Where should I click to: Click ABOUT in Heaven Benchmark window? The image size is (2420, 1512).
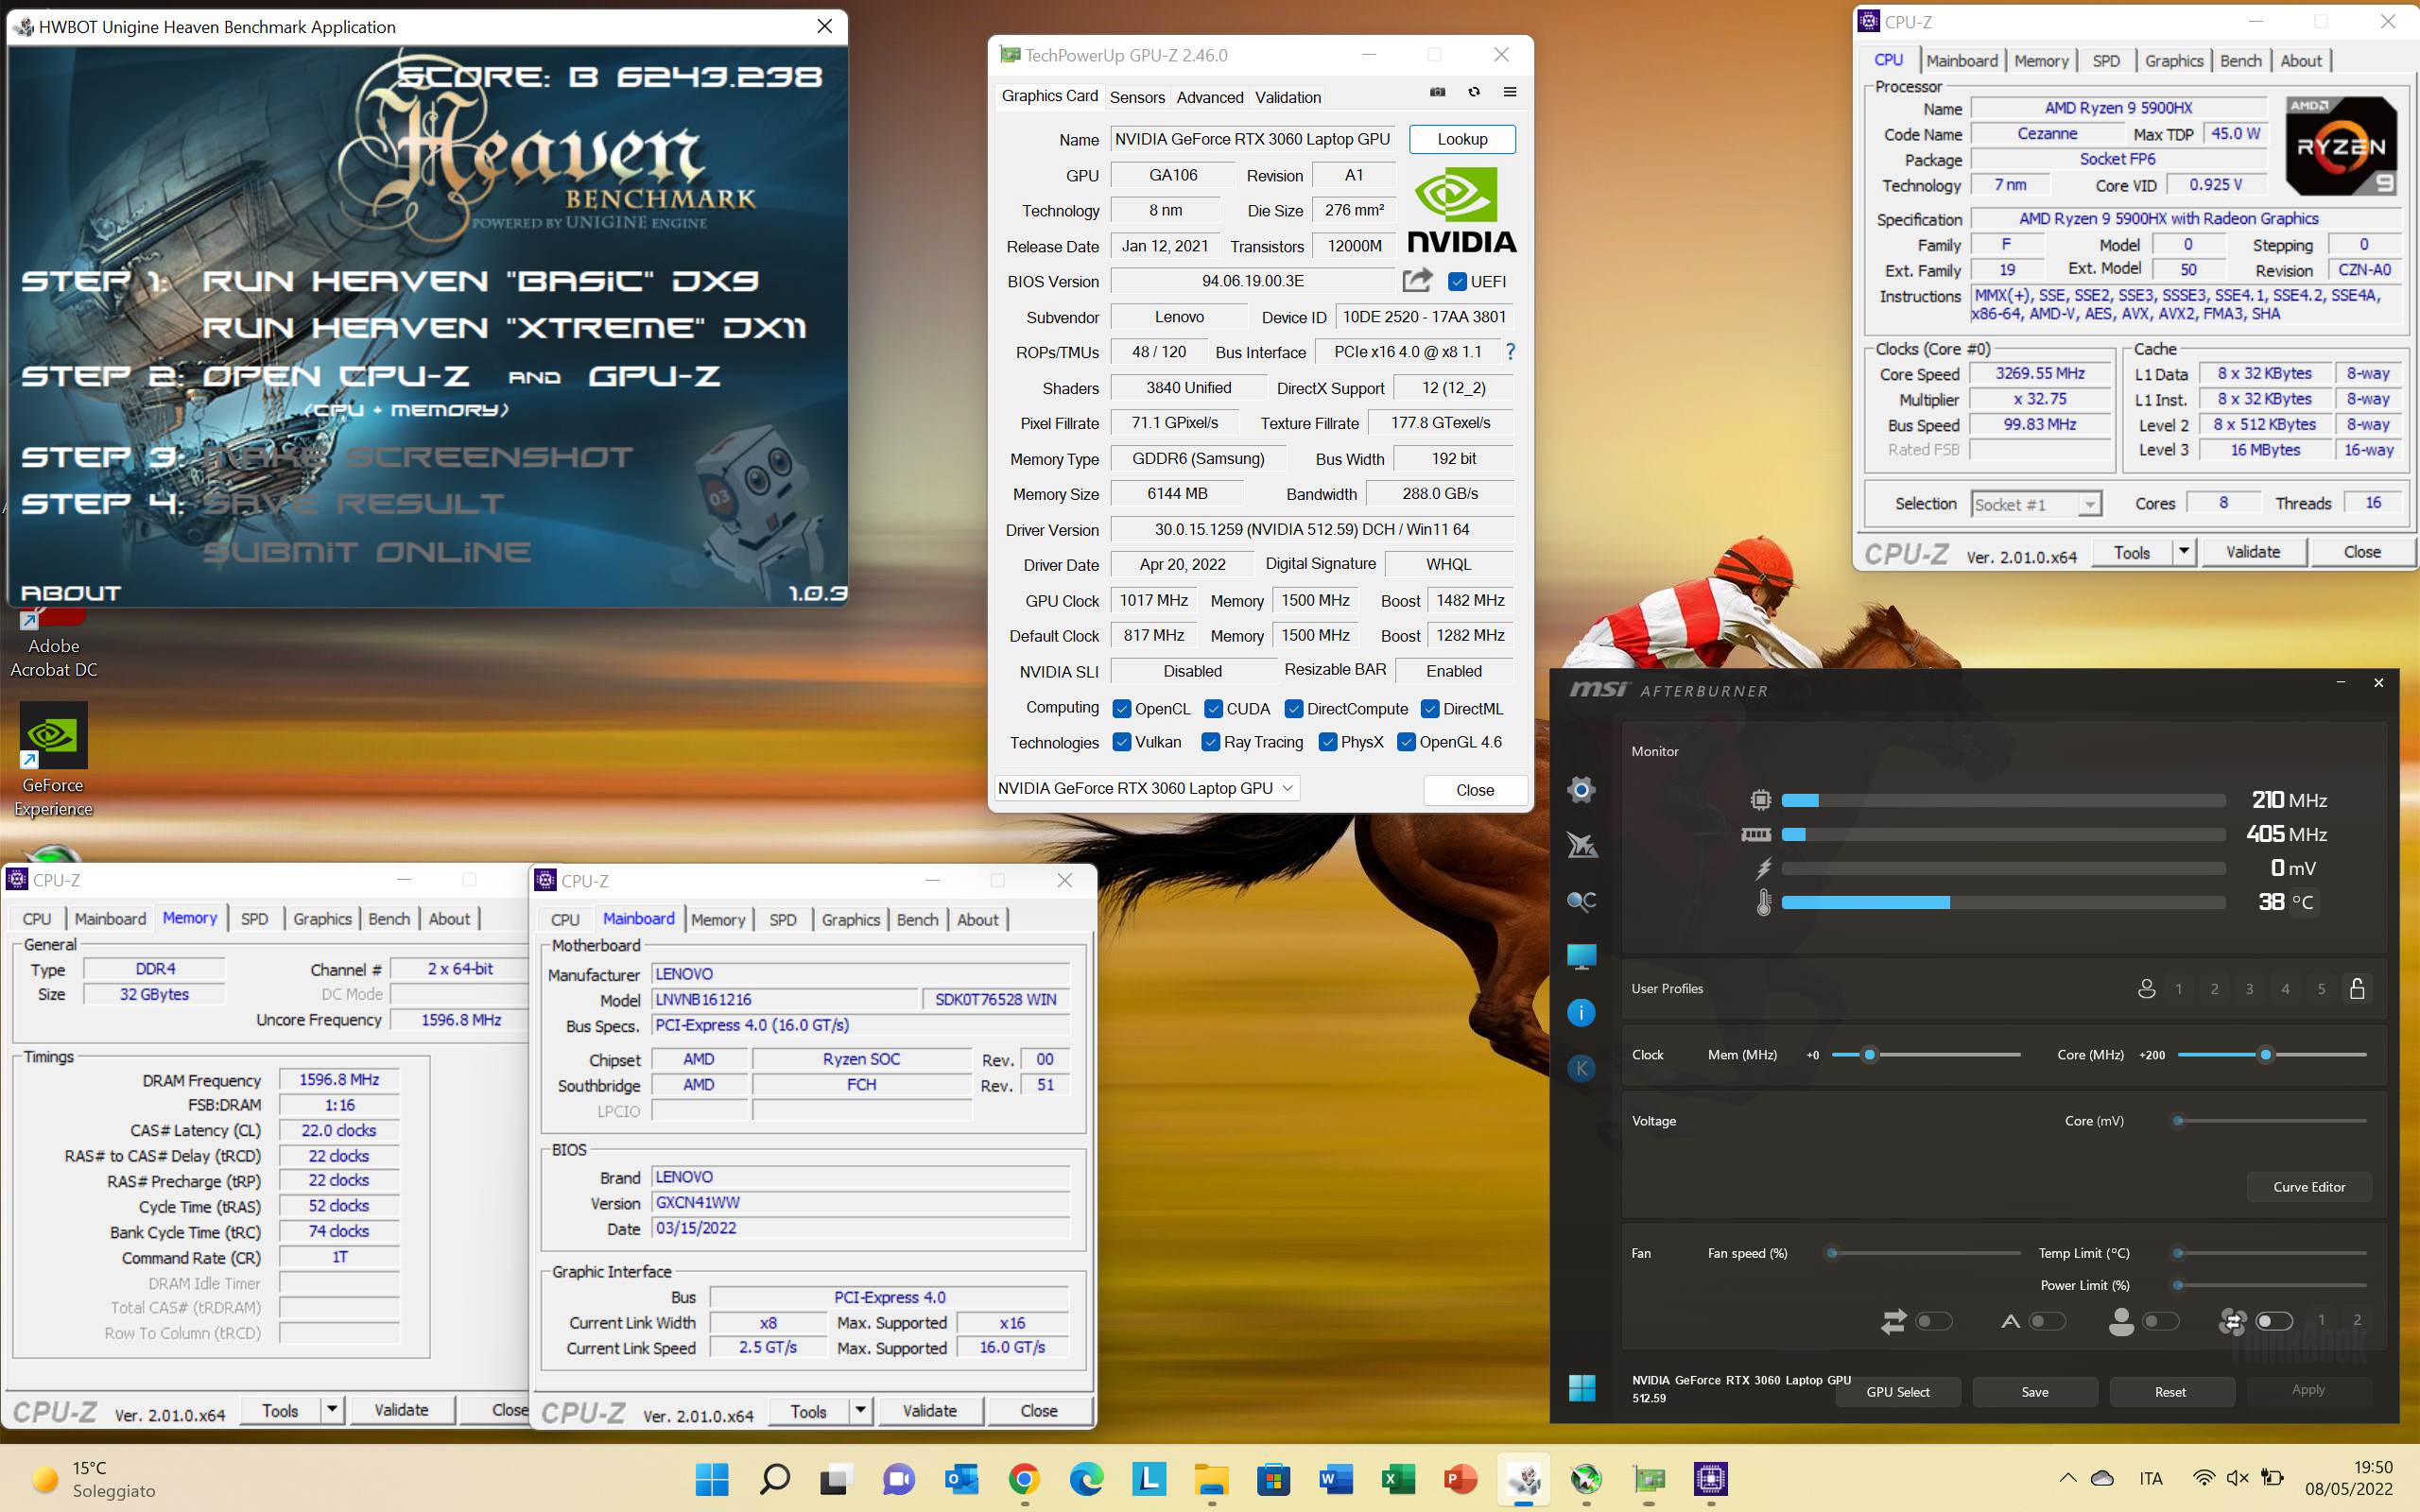click(x=71, y=593)
